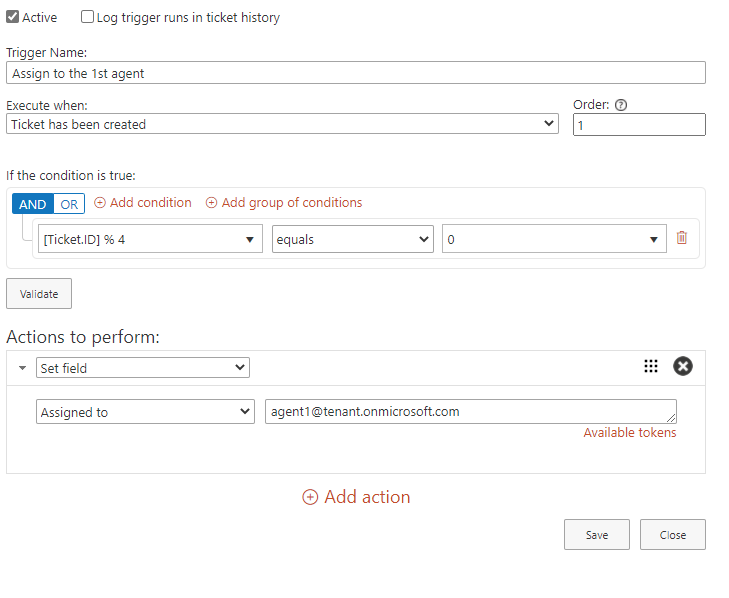Expand the Assigned to field dropdown

145,412
